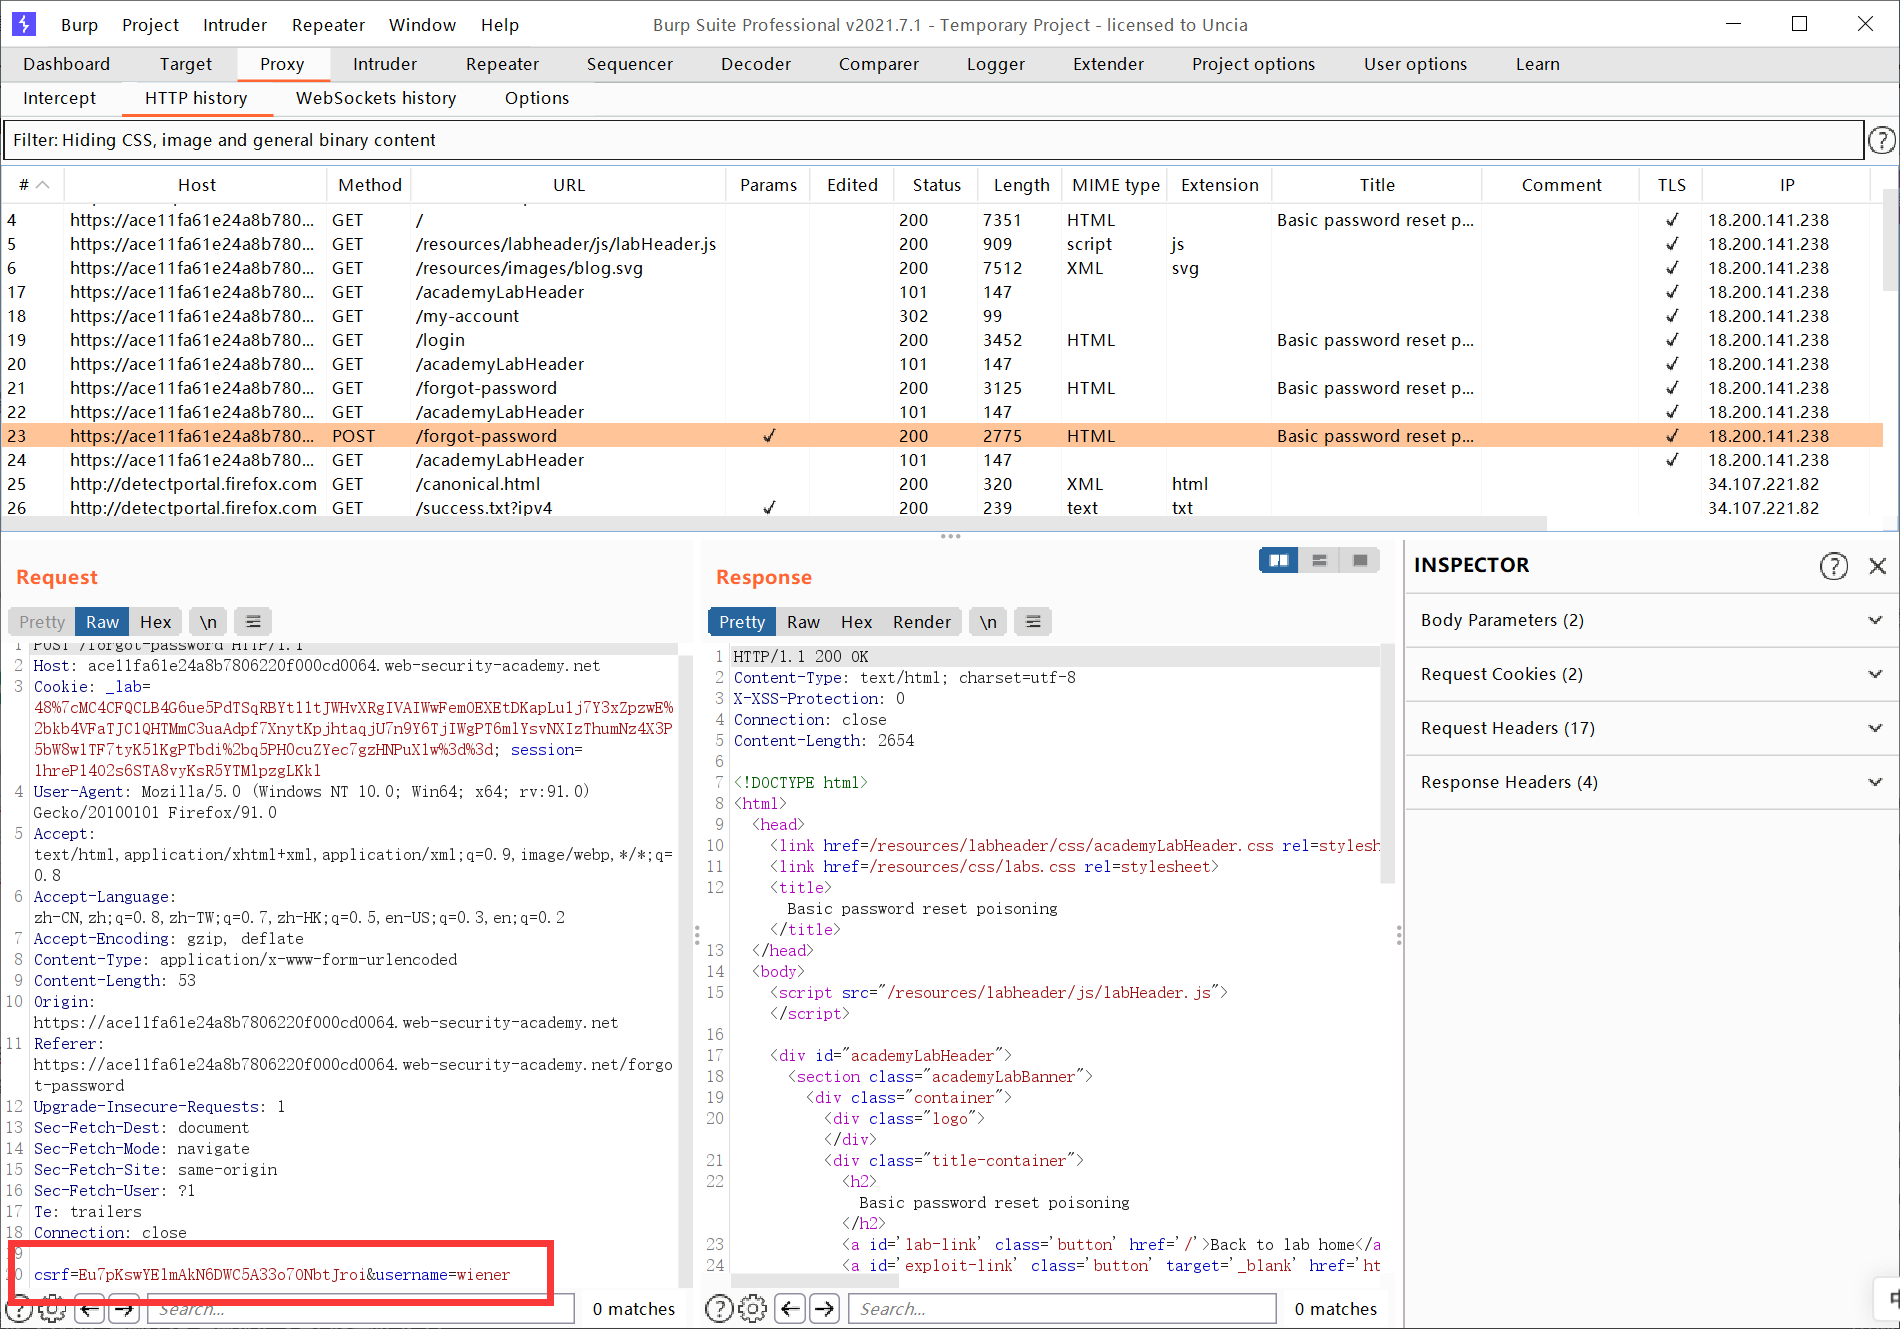The width and height of the screenshot is (1900, 1329).
Task: Open the Project menu
Action: tap(150, 25)
